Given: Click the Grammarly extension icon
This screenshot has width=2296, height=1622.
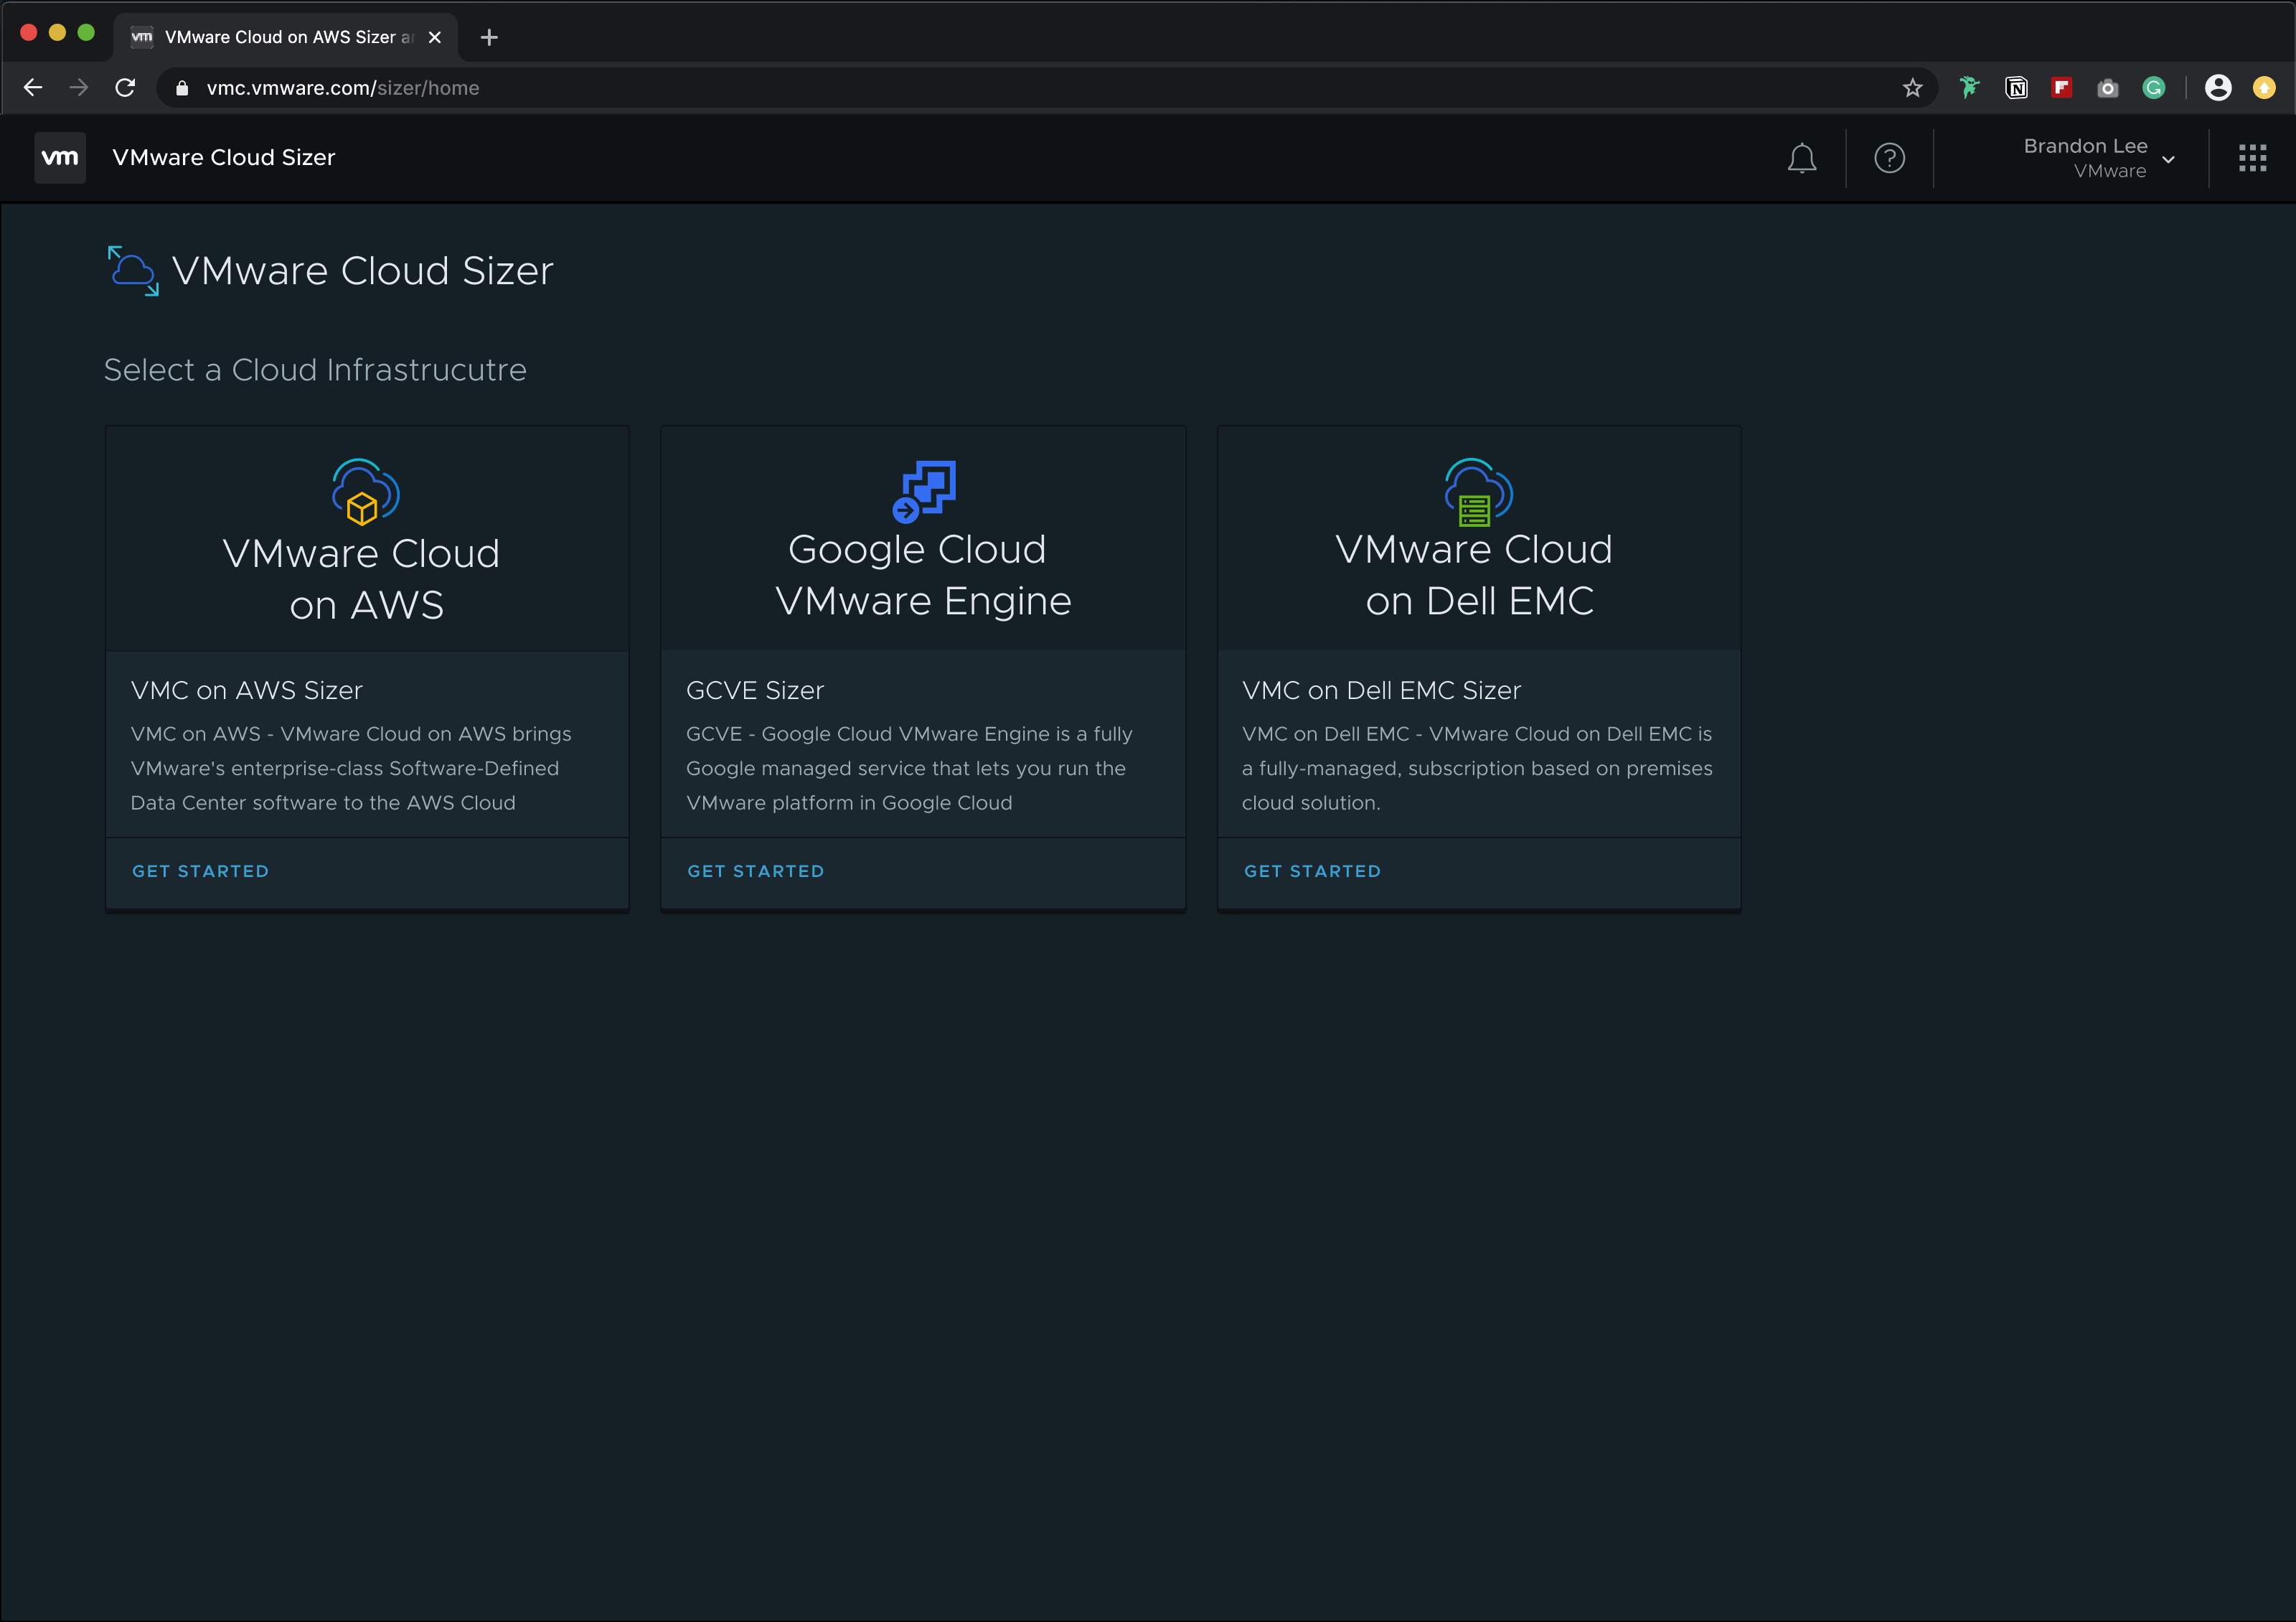Looking at the screenshot, I should coord(2153,88).
